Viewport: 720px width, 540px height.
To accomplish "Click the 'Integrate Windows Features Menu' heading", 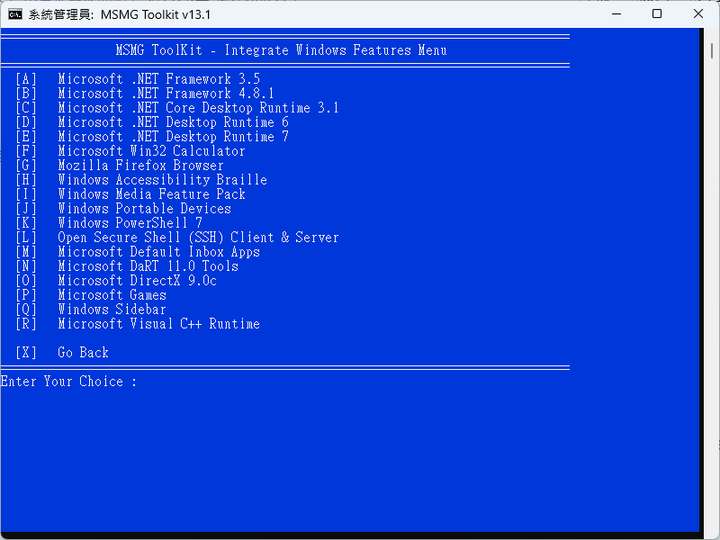I will (336, 50).
